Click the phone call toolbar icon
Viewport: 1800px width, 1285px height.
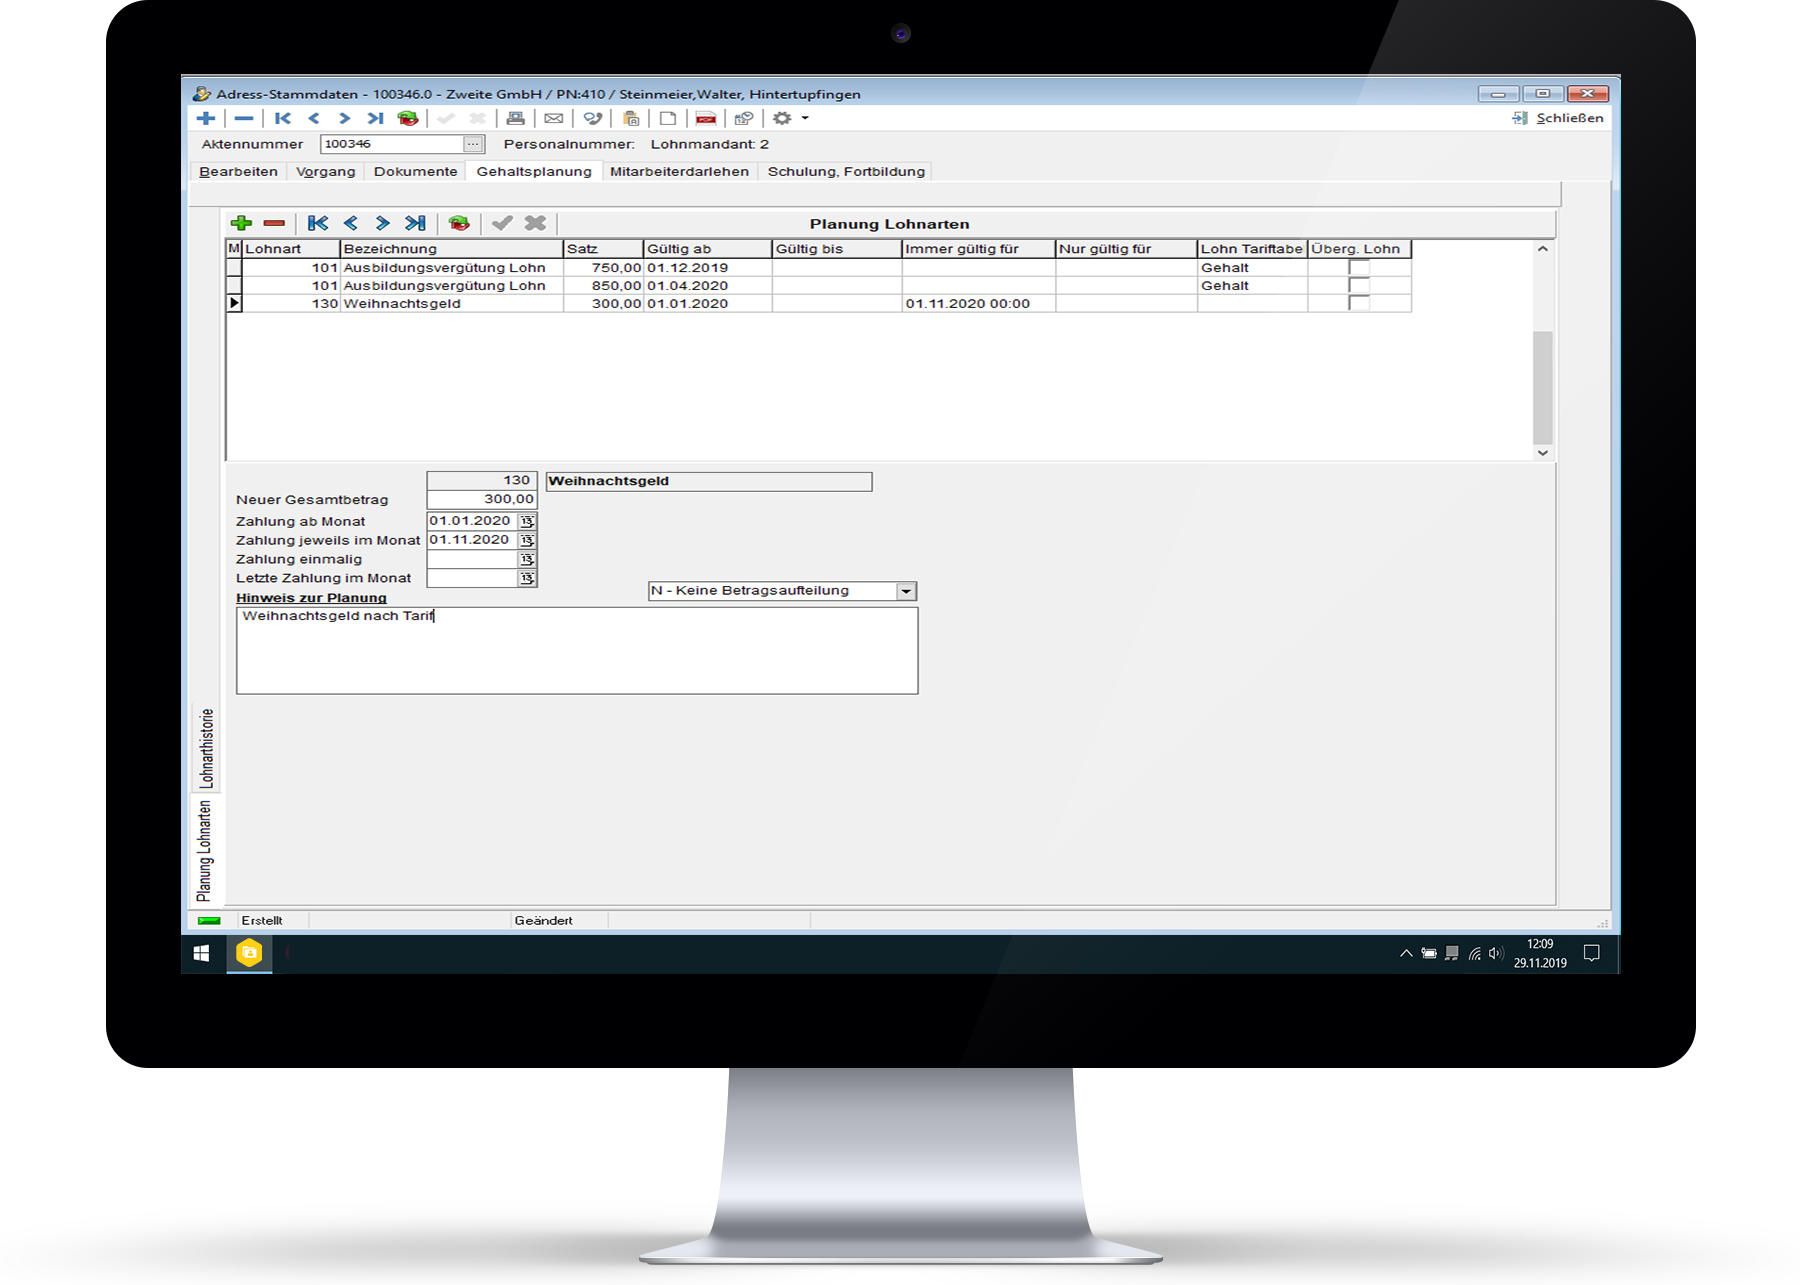(x=593, y=118)
